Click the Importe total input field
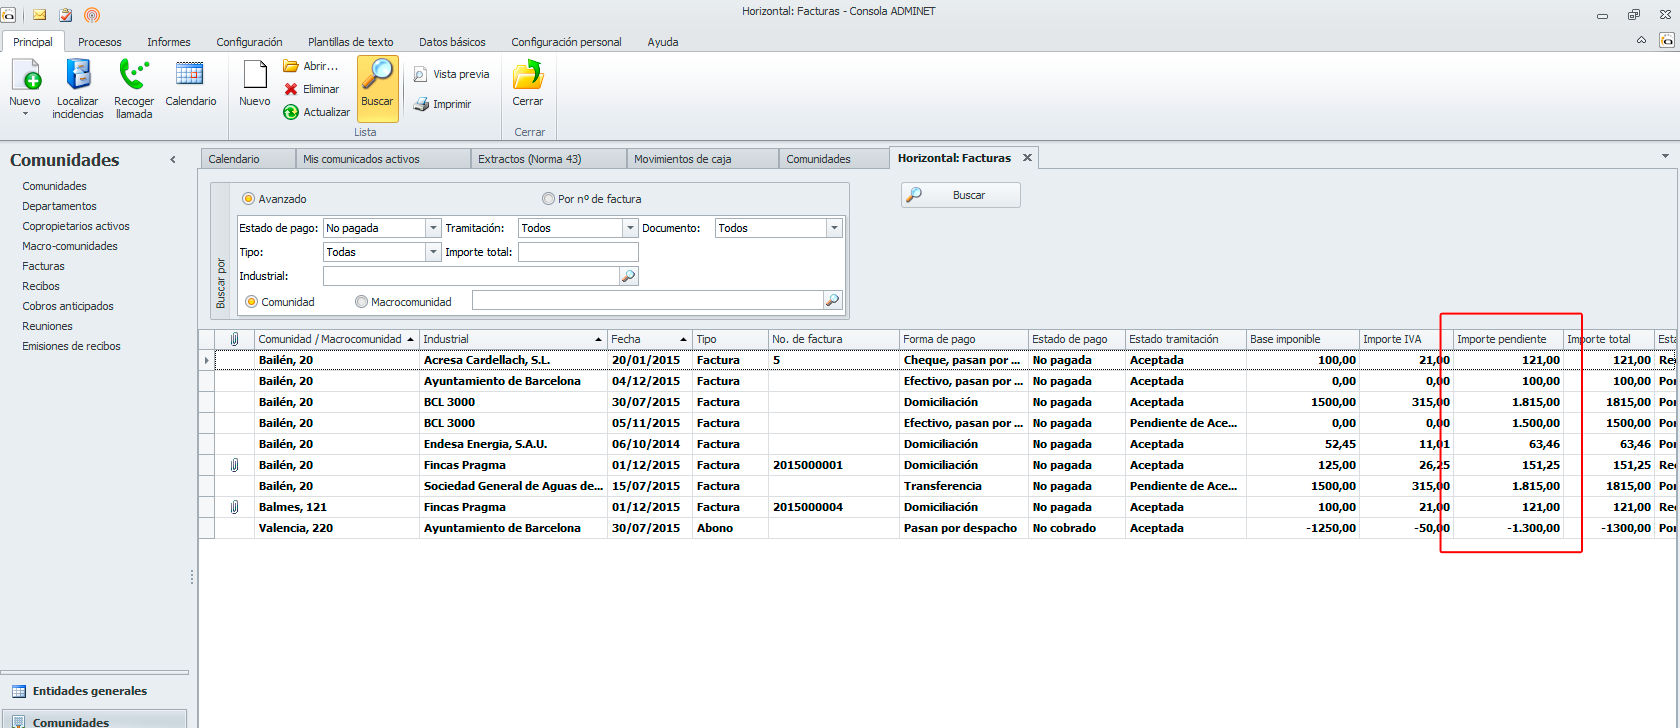Screen dimensions: 1680x728 coord(578,252)
